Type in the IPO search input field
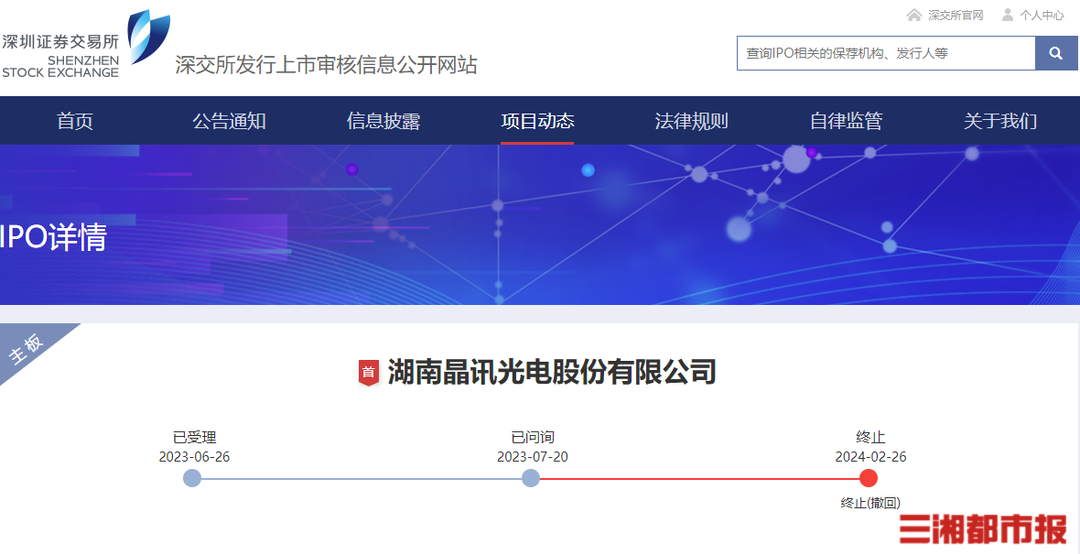Screen dimensions: 1080x554 [x=885, y=53]
